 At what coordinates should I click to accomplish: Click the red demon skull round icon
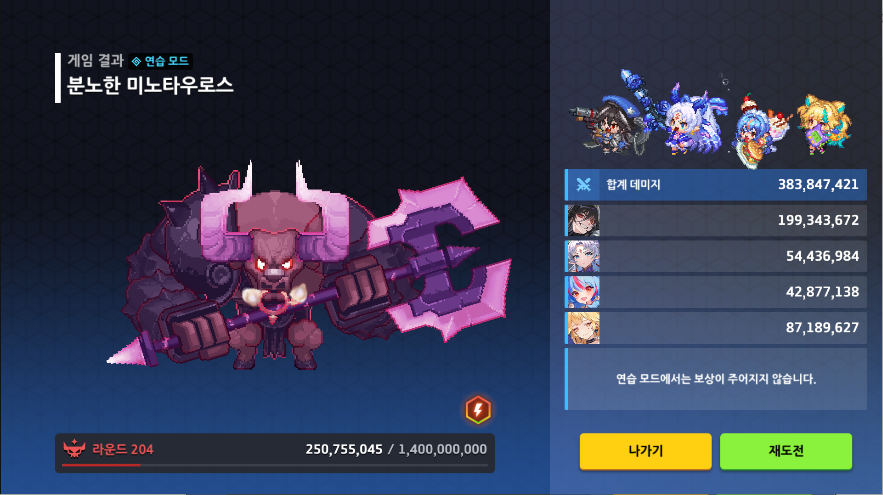(x=74, y=449)
